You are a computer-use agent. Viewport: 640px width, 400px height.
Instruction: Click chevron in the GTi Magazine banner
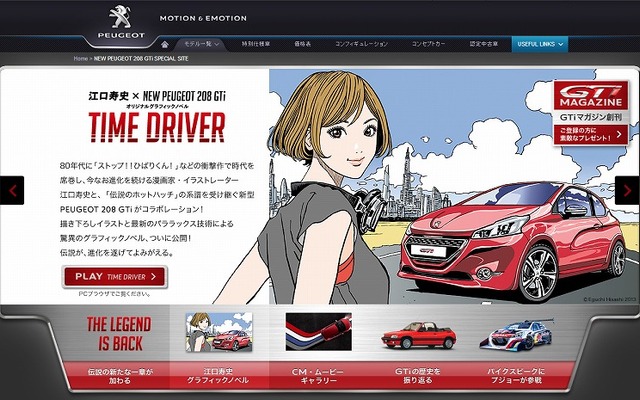pos(620,134)
